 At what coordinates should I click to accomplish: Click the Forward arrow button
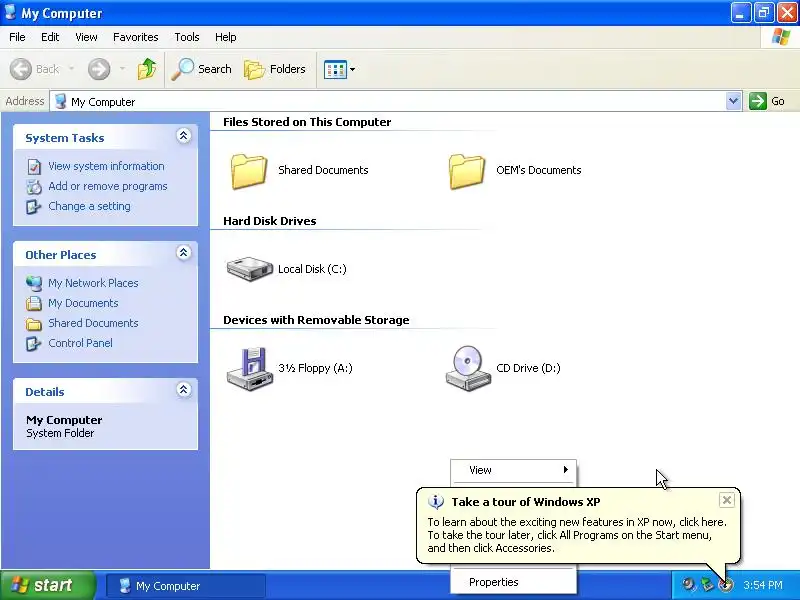99,69
